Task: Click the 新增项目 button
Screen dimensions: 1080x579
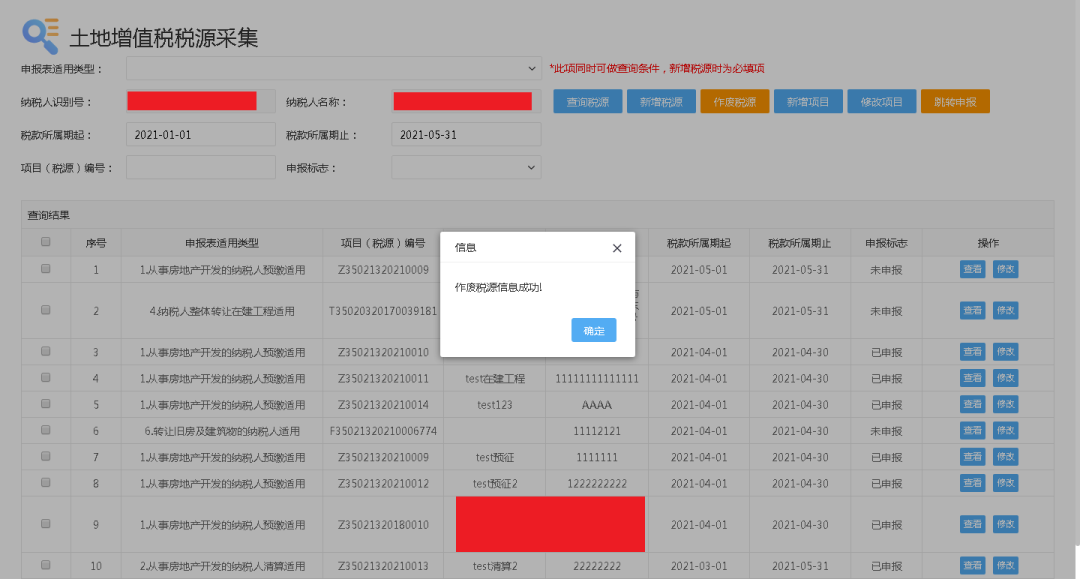Action: (808, 101)
